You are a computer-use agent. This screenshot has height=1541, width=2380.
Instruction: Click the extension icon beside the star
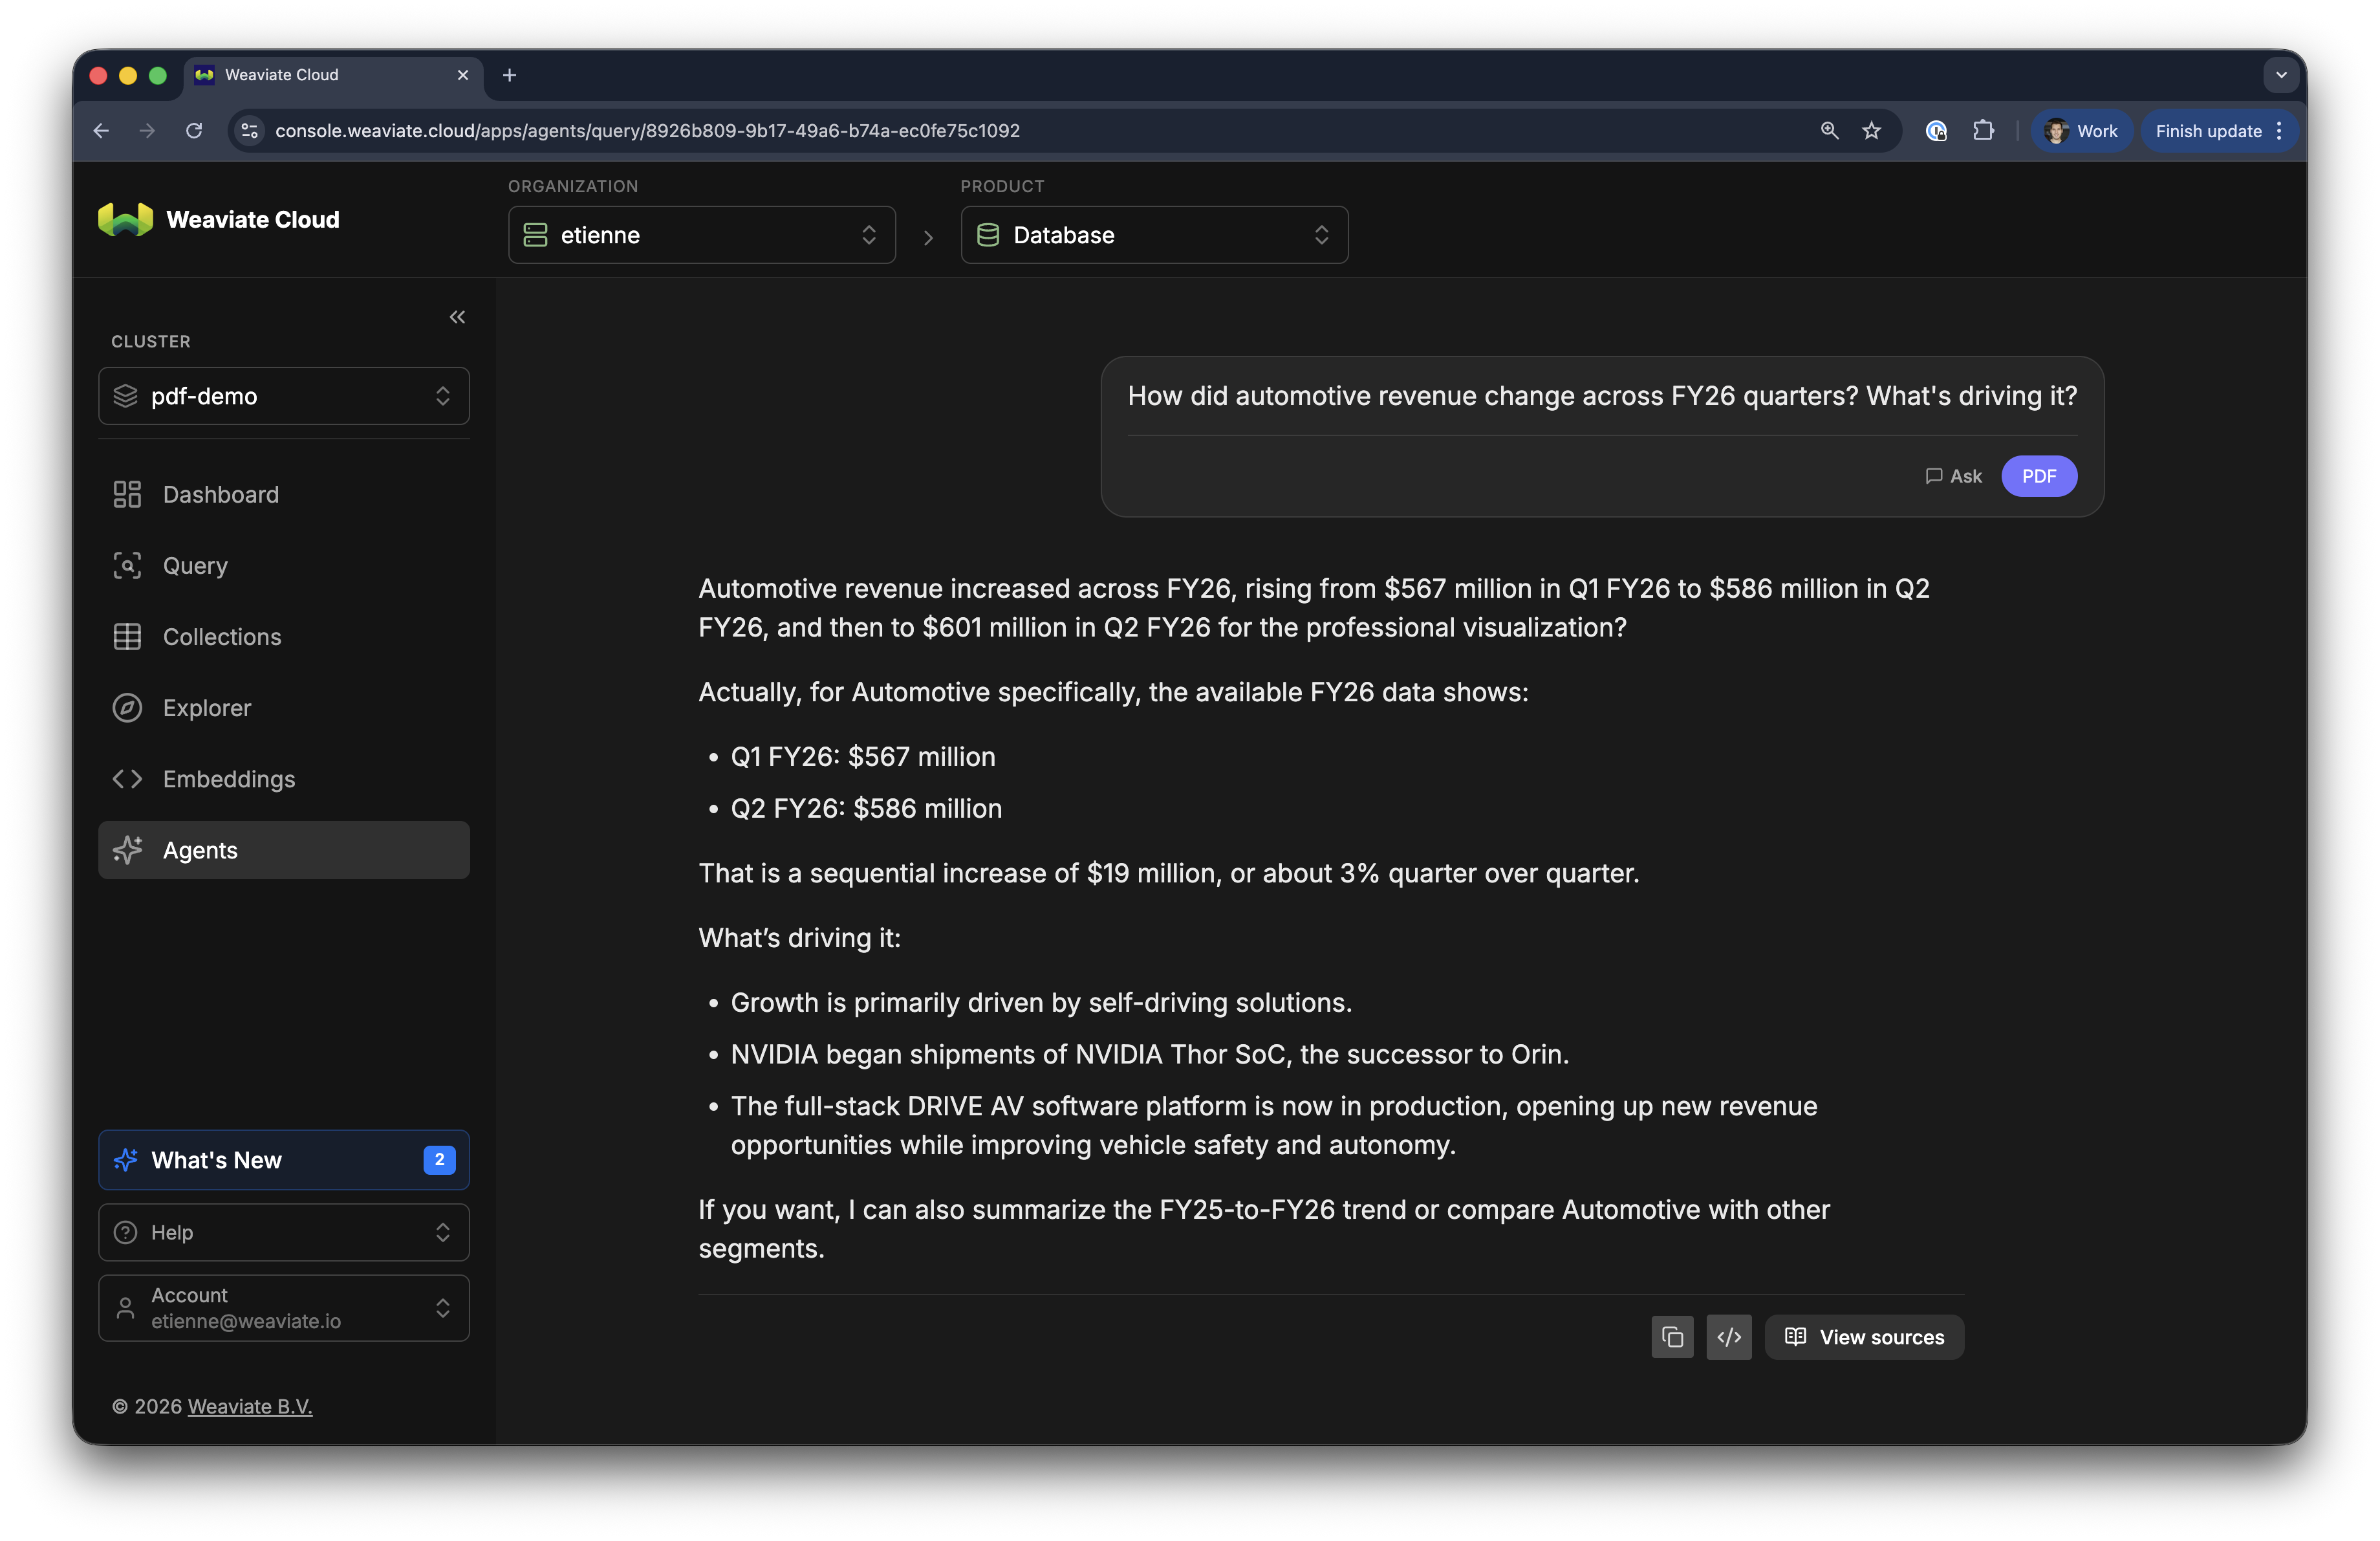pos(1936,130)
